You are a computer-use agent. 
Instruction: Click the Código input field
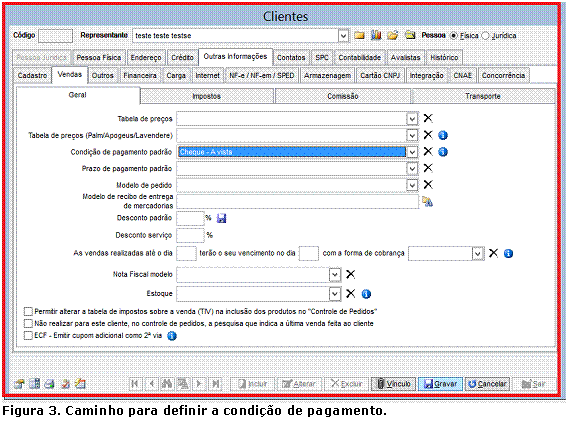pyautogui.click(x=55, y=36)
